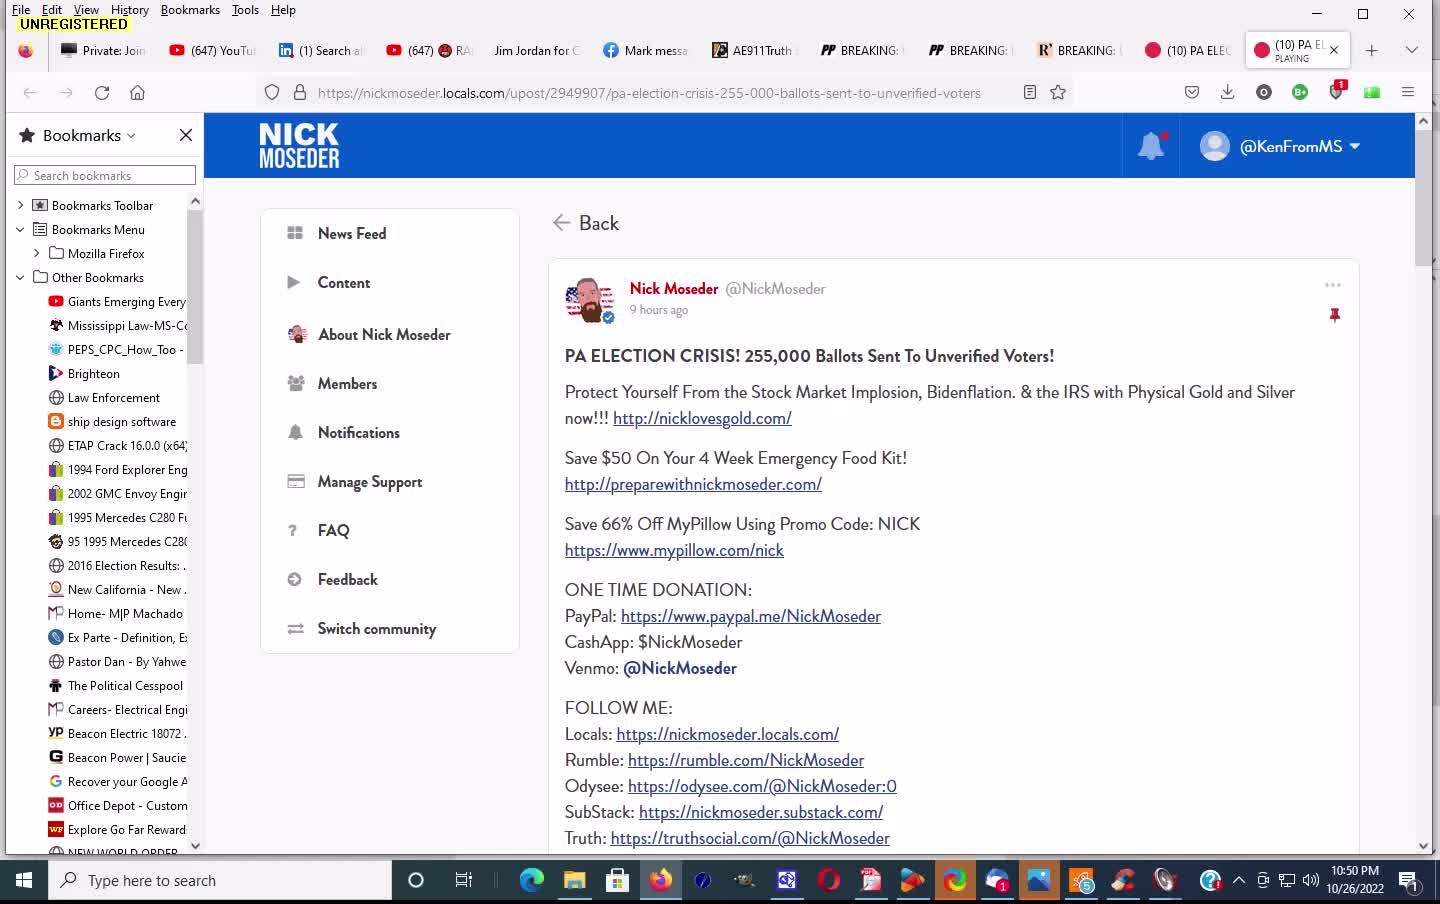Click Nick Moseder's avatar on the post
Viewport: 1440px width, 904px height.
589,300
